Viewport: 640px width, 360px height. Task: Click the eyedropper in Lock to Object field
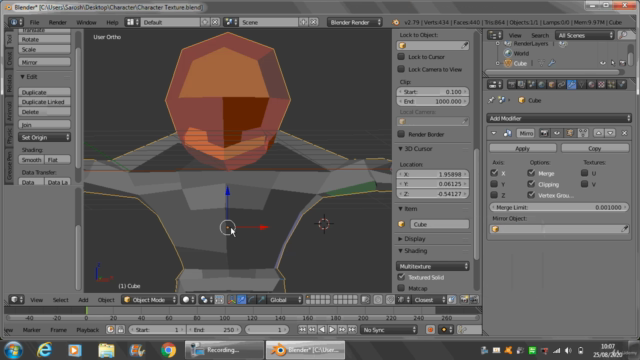coord(464,45)
